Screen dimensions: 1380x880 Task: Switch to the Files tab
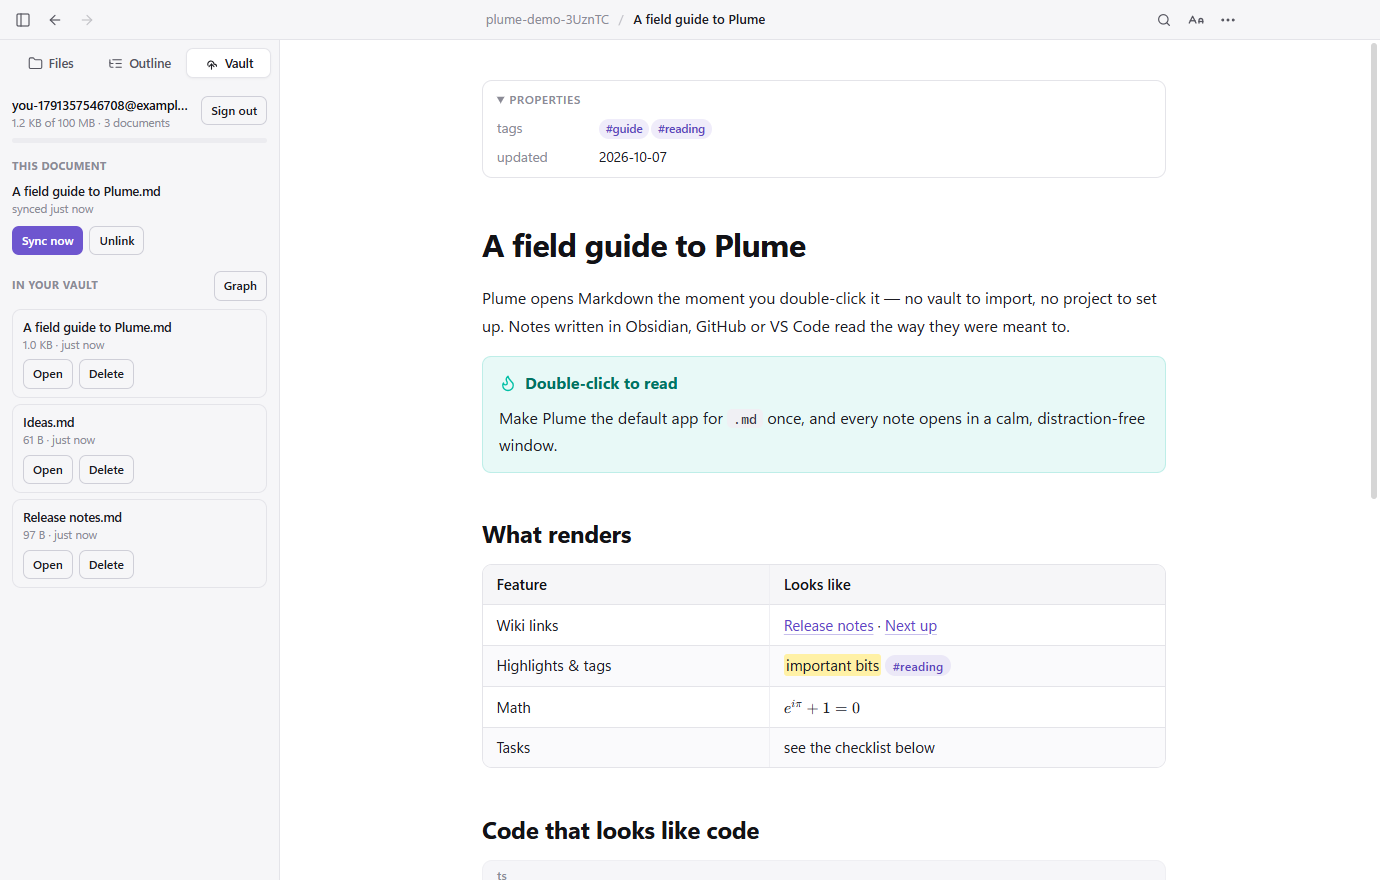(x=51, y=63)
